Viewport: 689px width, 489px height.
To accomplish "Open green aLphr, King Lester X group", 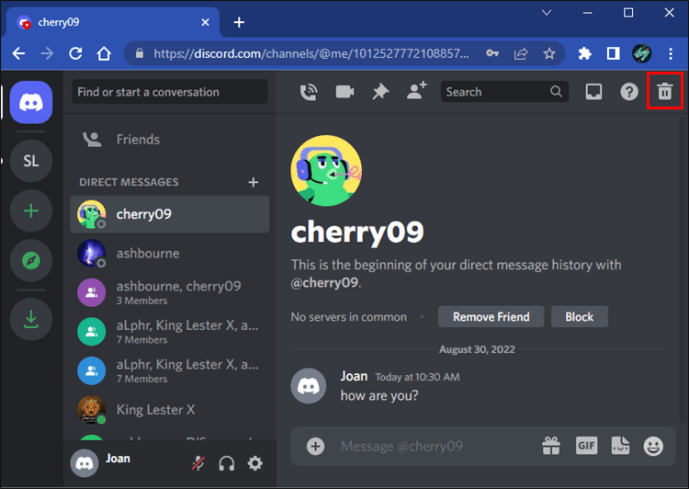I will tap(170, 332).
